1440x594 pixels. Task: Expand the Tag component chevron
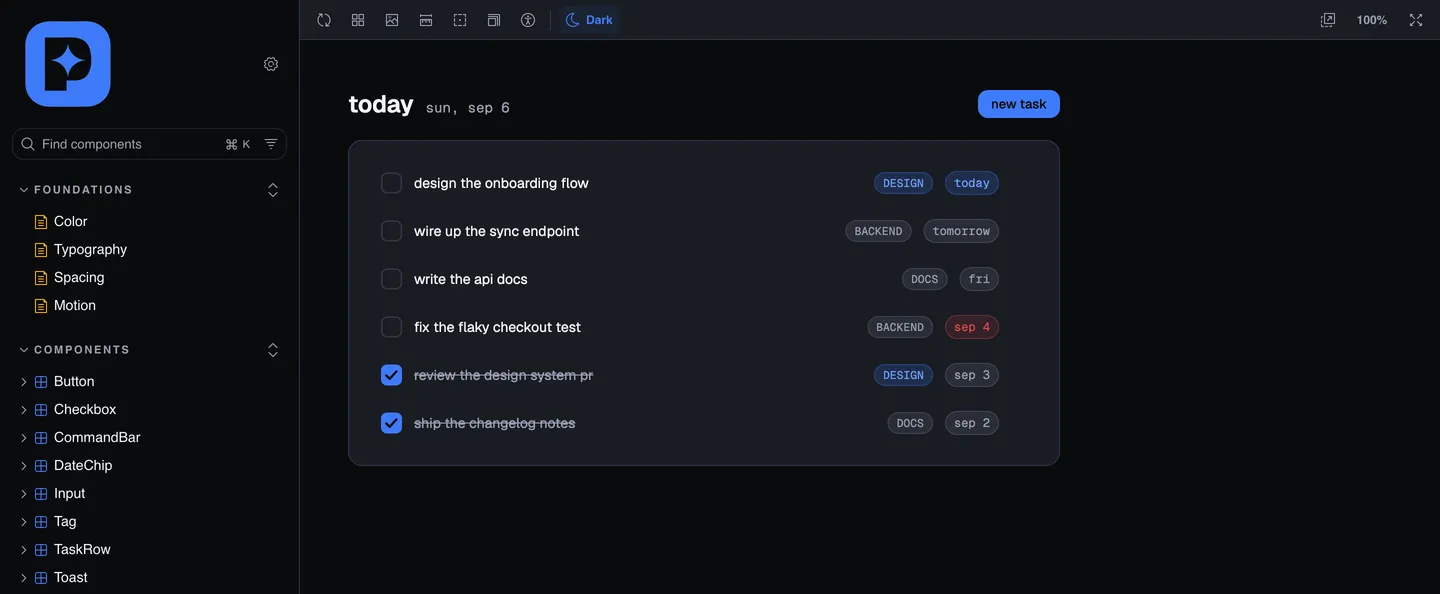pos(24,522)
